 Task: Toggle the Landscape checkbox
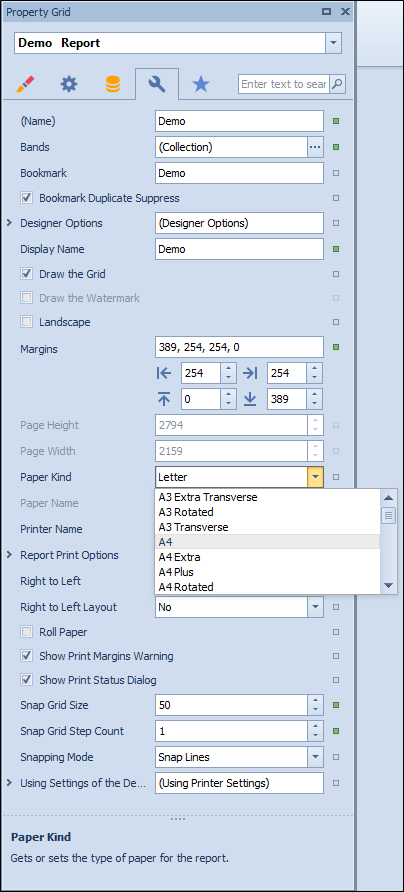tap(27, 322)
